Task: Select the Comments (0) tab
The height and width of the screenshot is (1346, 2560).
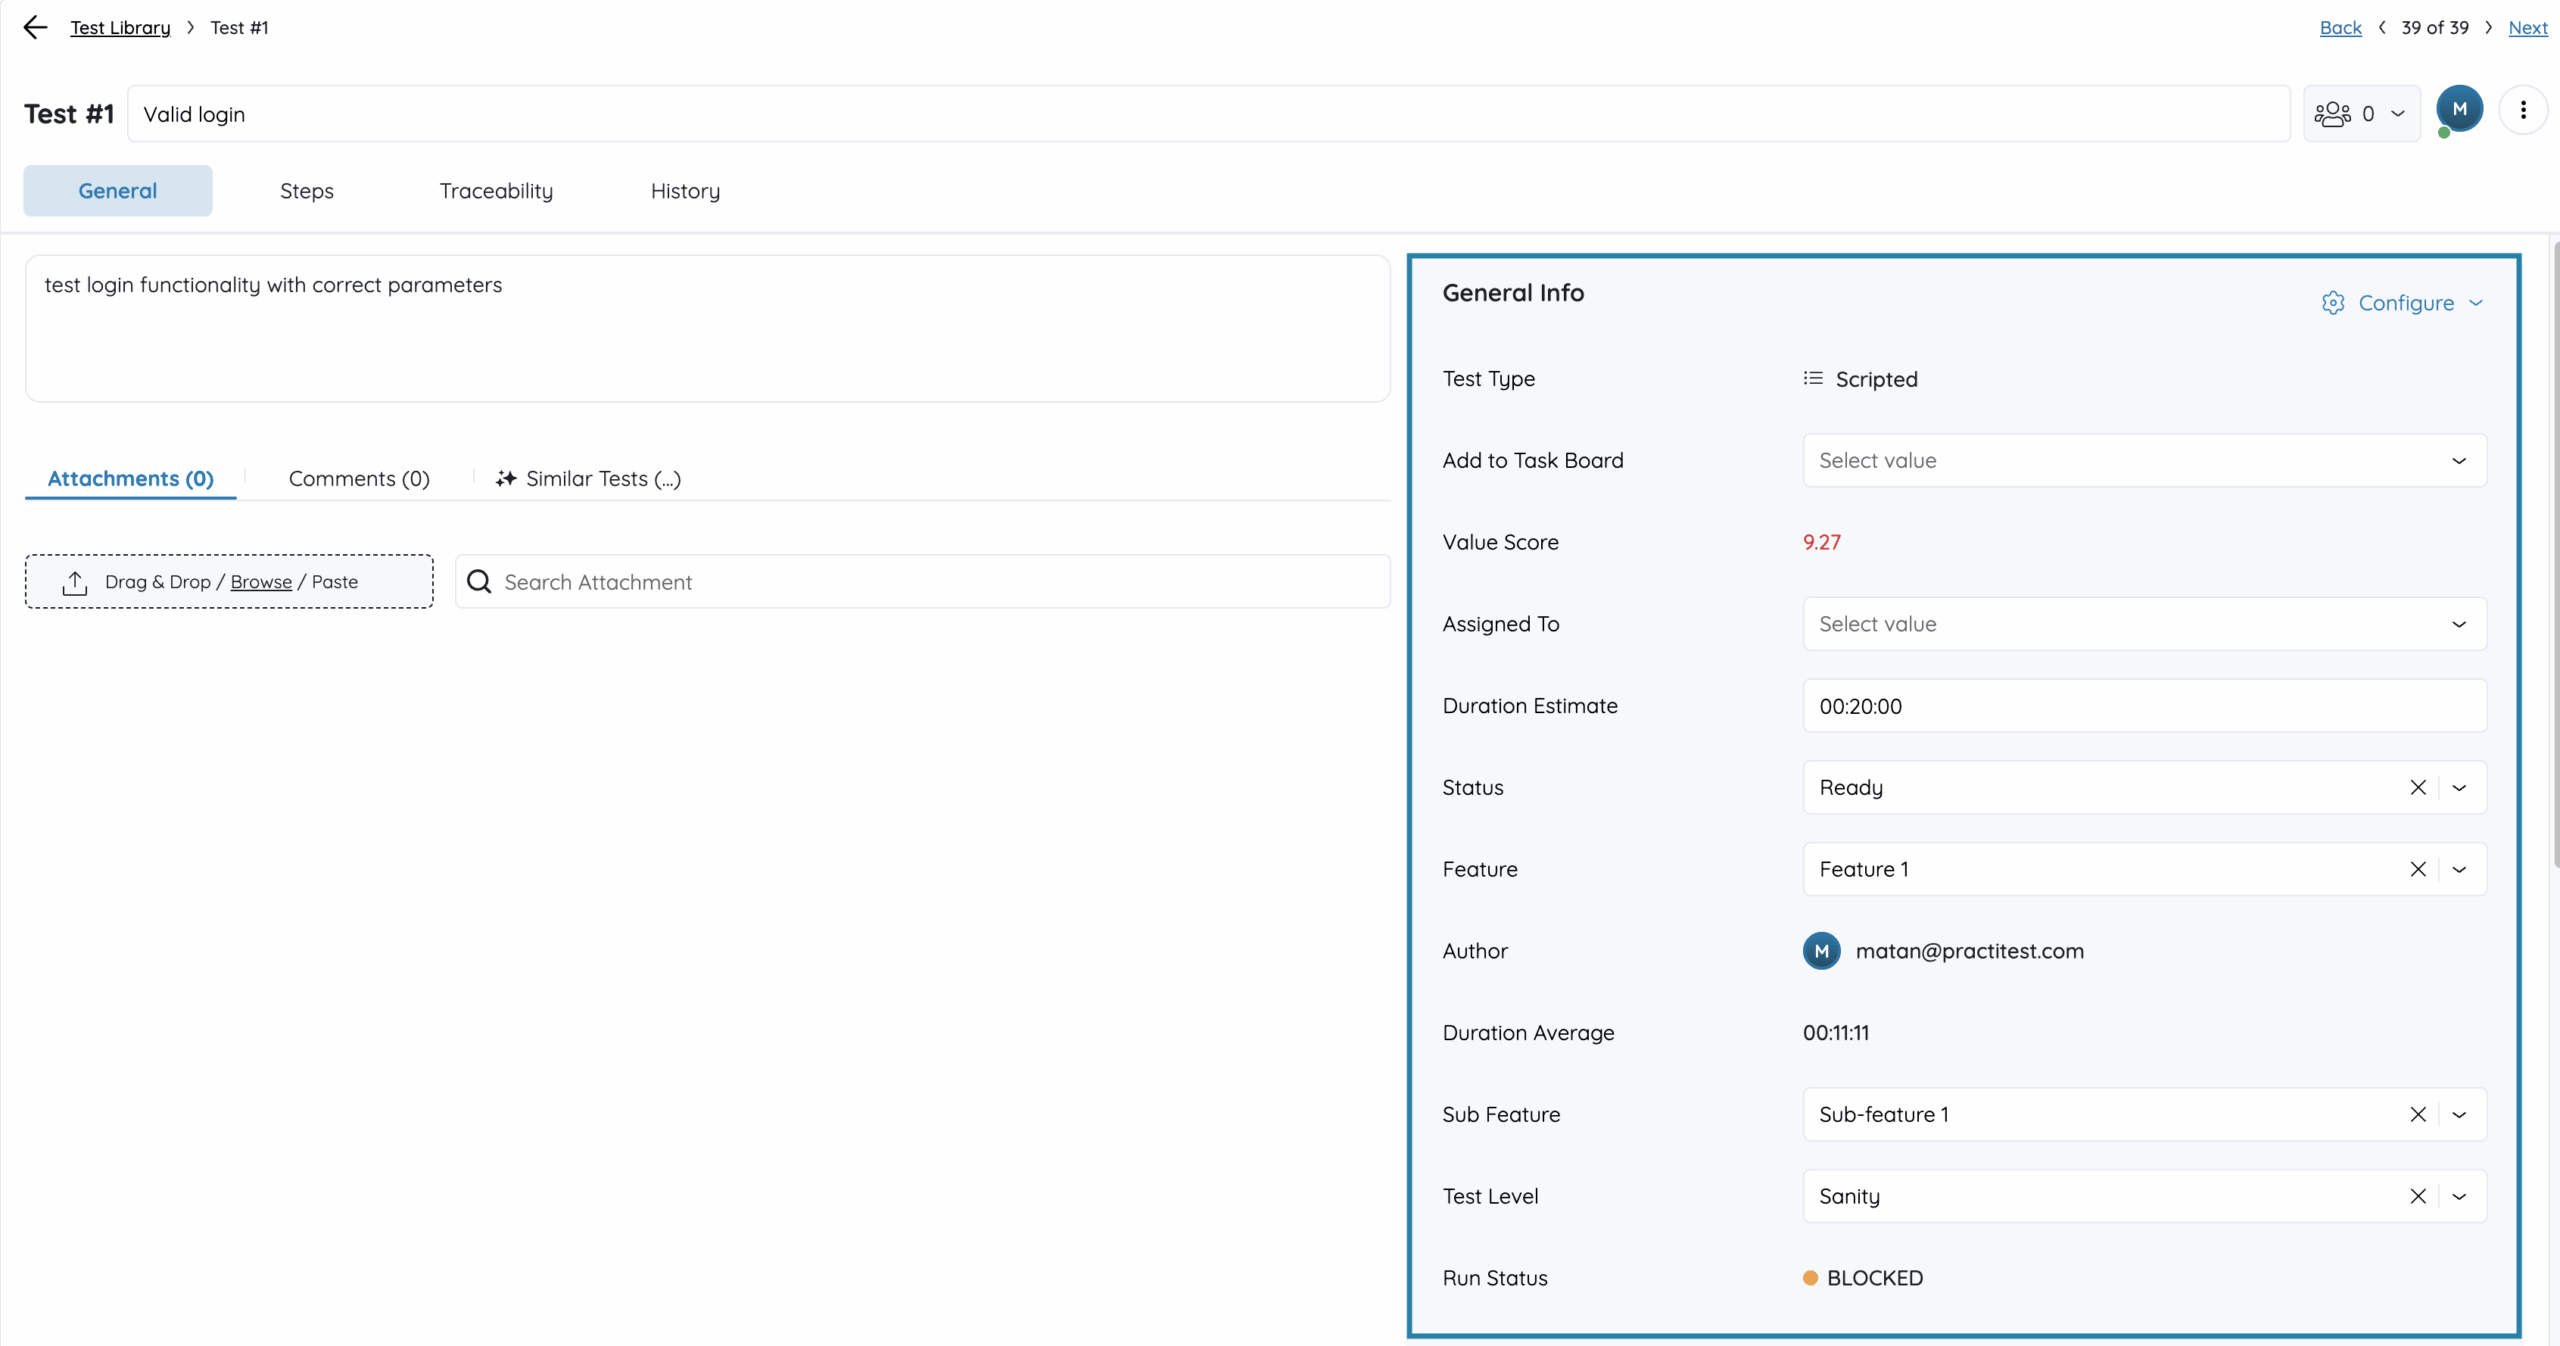Action: click(359, 479)
